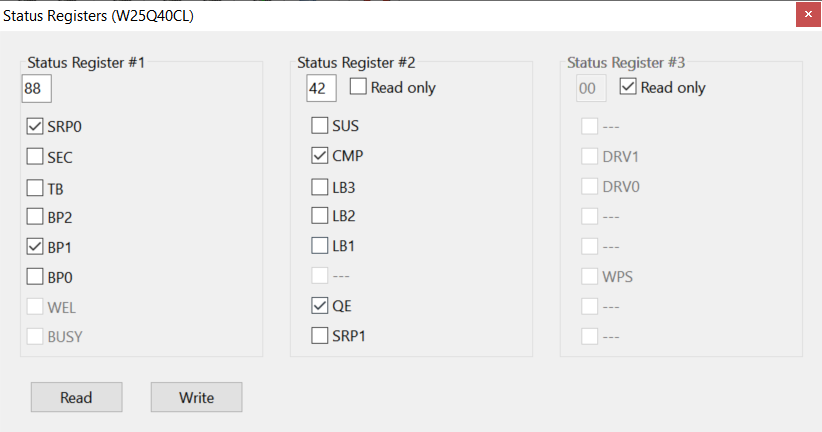Check the LB3 checkbox
822x432 pixels.
point(320,186)
